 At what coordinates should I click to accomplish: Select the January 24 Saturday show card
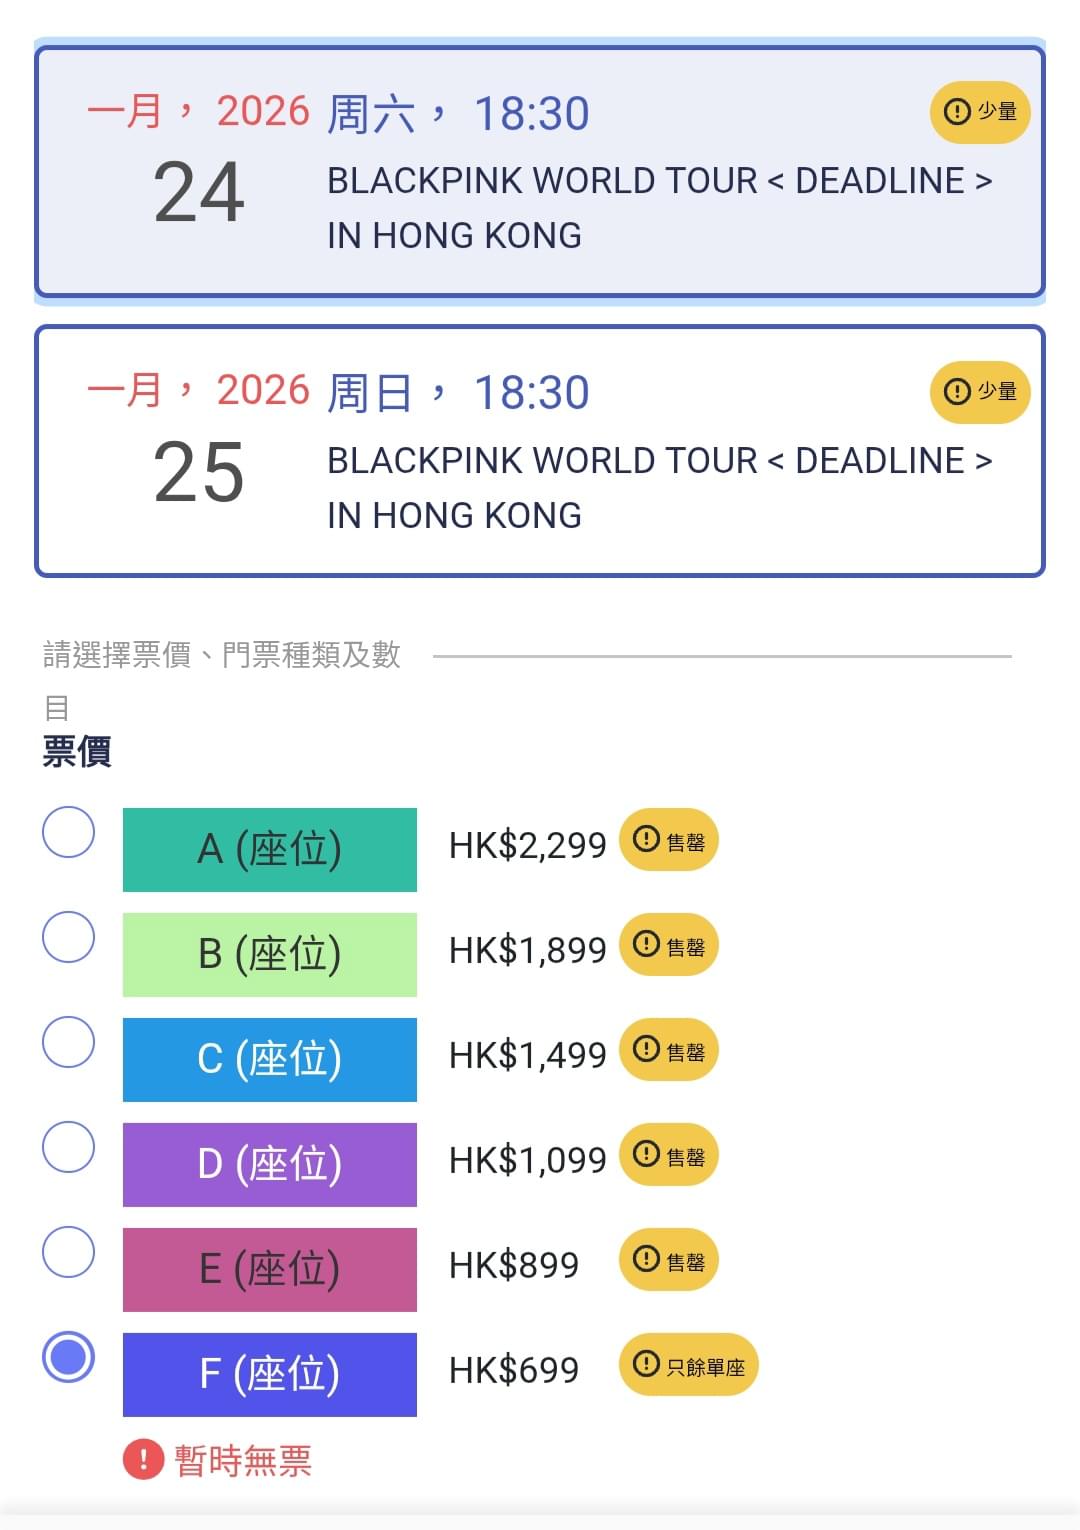(540, 172)
